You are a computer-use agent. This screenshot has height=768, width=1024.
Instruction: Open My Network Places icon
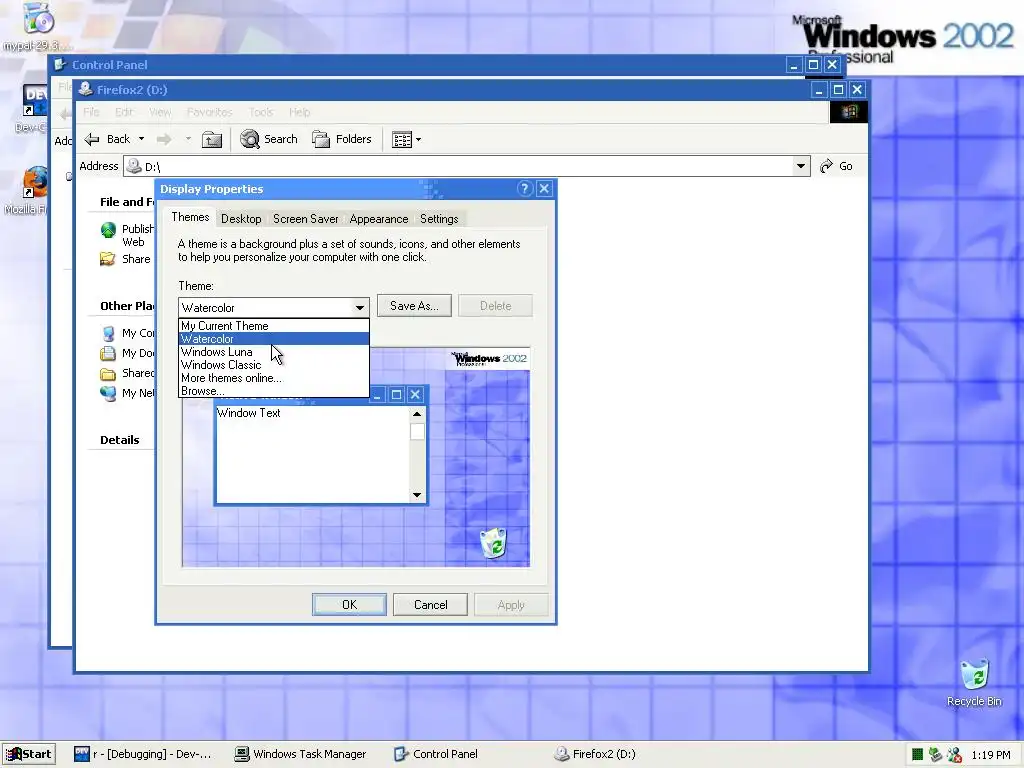coord(108,393)
